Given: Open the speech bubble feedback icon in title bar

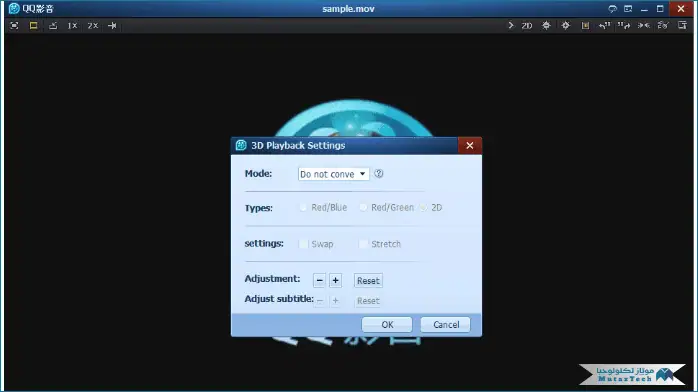Looking at the screenshot, I should tap(613, 9).
